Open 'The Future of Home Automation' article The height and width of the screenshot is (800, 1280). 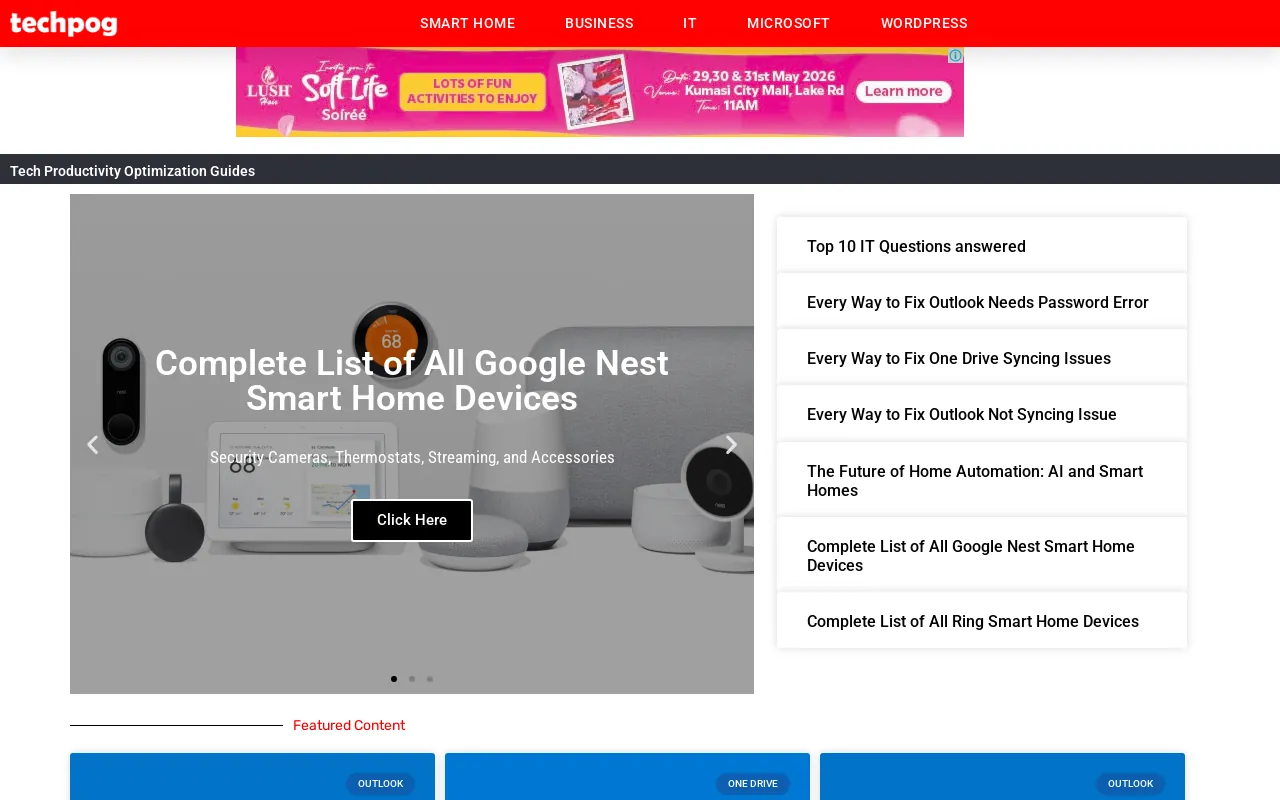click(x=975, y=480)
